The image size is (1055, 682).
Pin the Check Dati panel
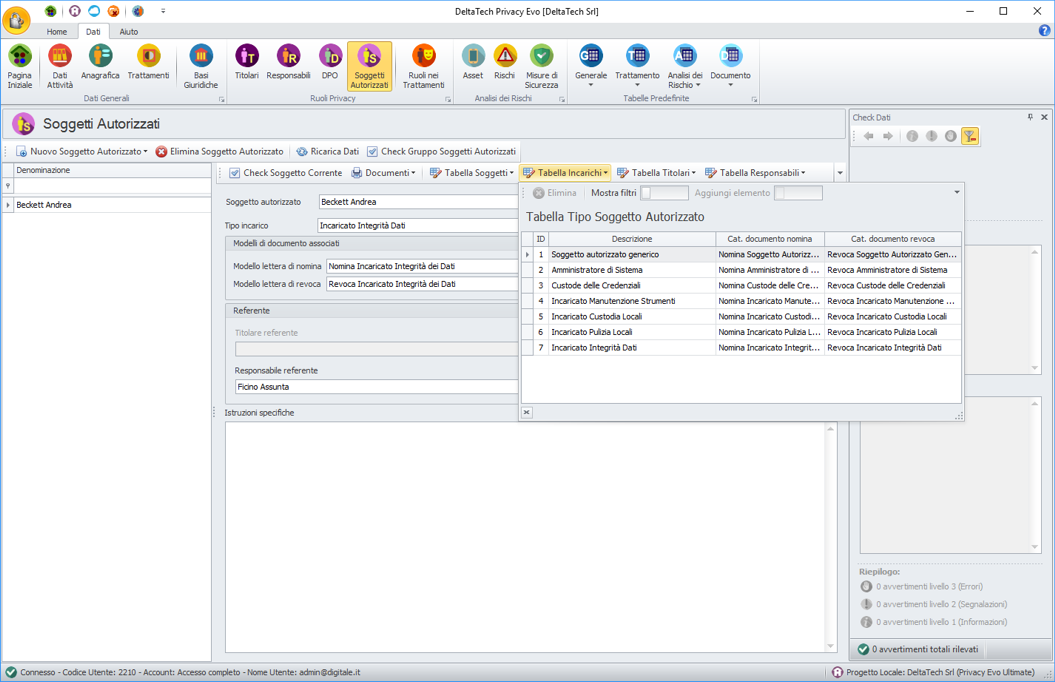[1030, 117]
